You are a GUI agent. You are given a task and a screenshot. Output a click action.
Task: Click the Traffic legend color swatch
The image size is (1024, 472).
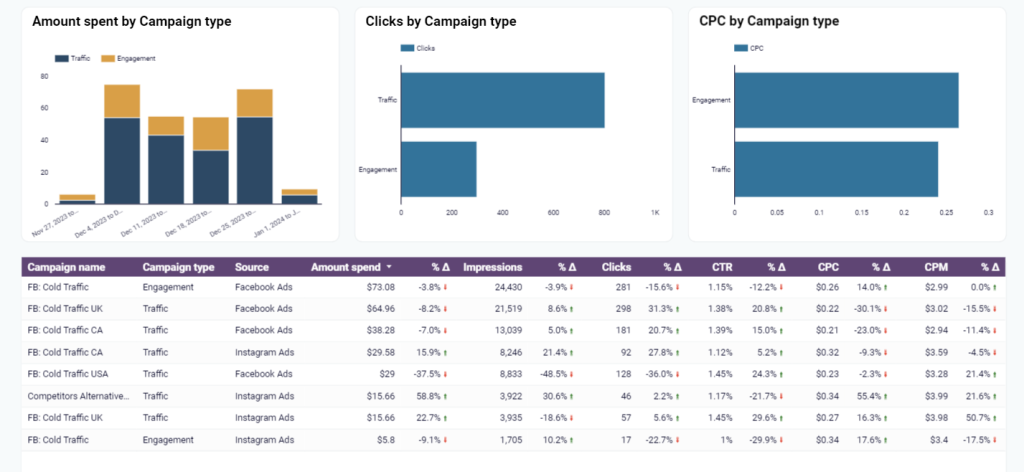coord(61,58)
